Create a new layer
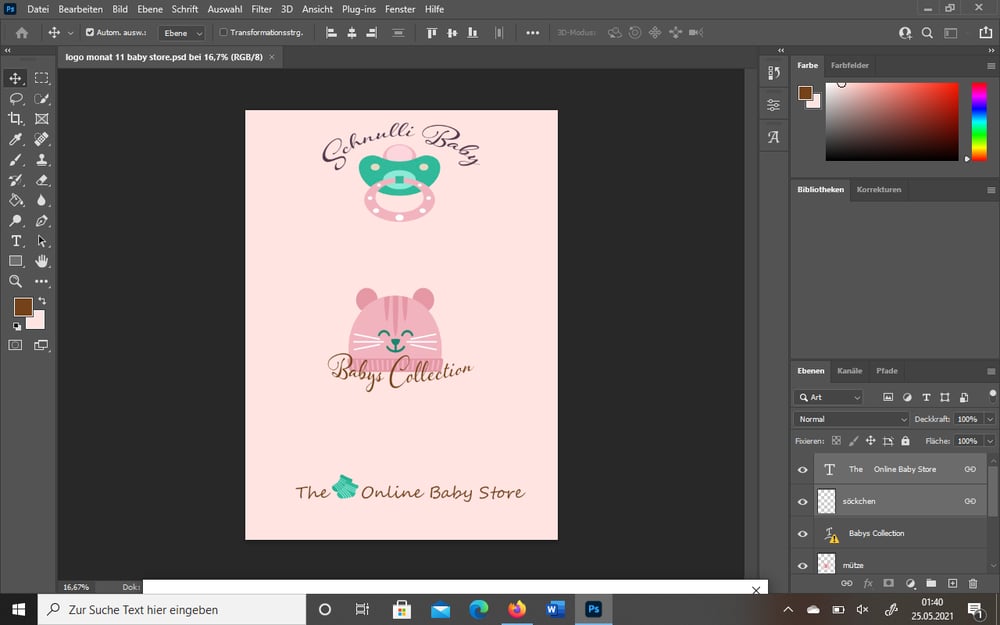Screen dimensions: 1000x625 point(952,583)
